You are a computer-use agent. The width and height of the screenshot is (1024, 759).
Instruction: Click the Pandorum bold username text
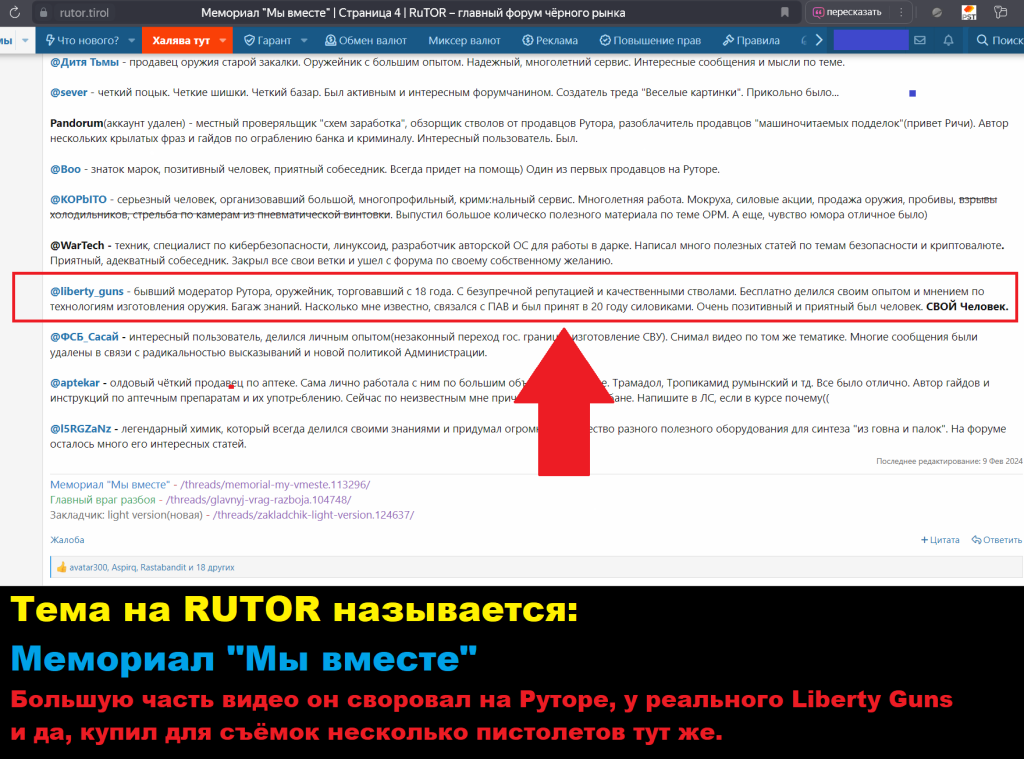76,123
